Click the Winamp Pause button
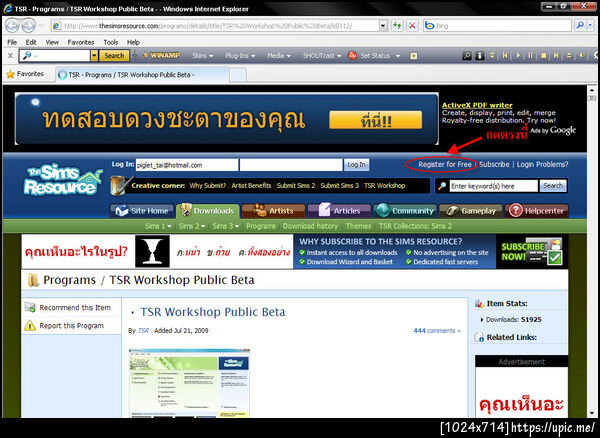600x438 pixels. coord(530,56)
